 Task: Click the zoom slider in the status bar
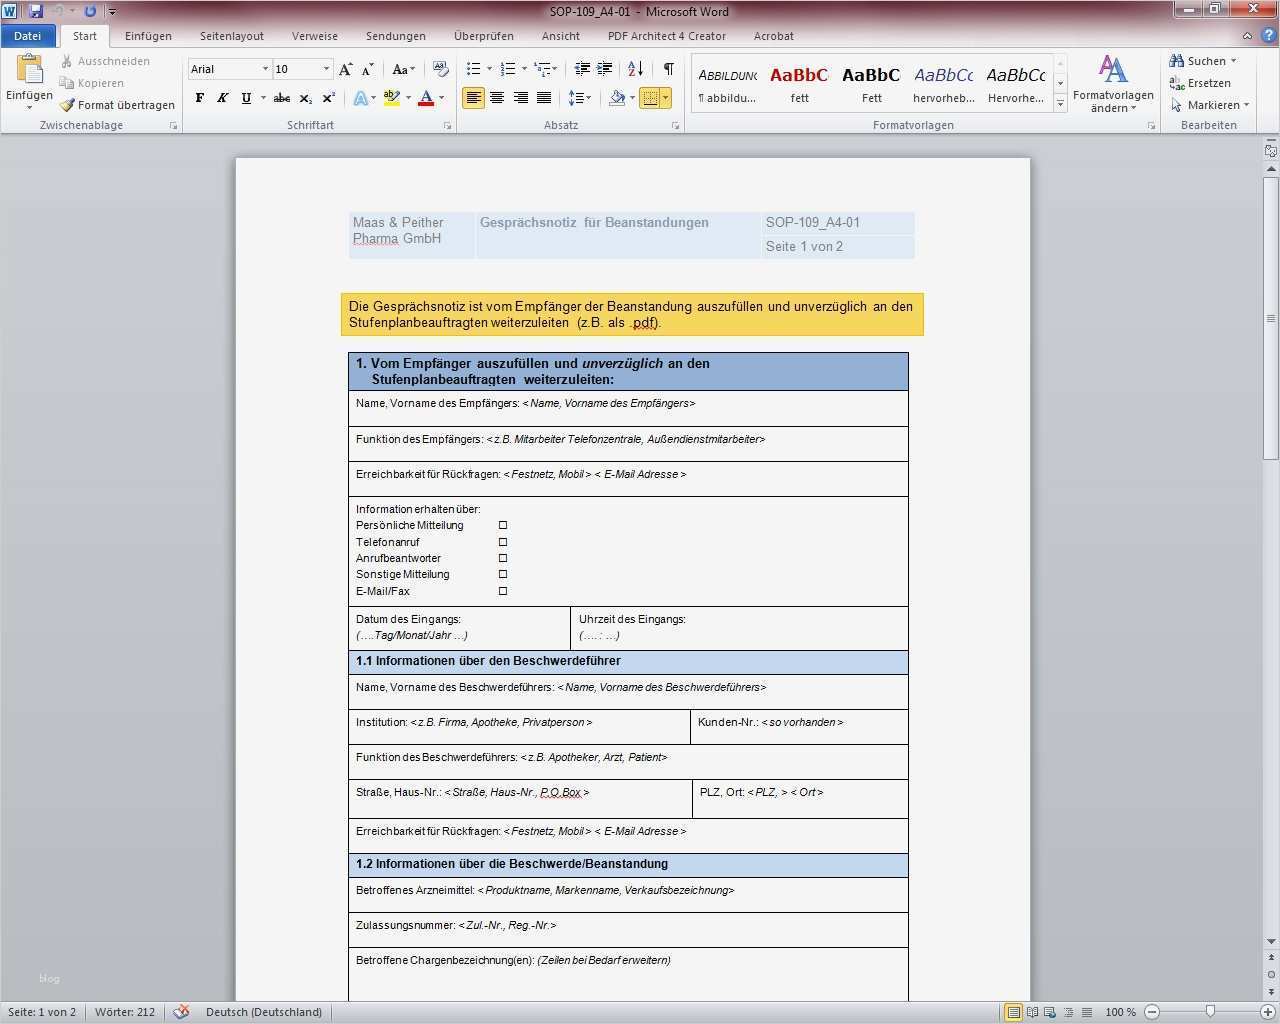(1210, 1012)
